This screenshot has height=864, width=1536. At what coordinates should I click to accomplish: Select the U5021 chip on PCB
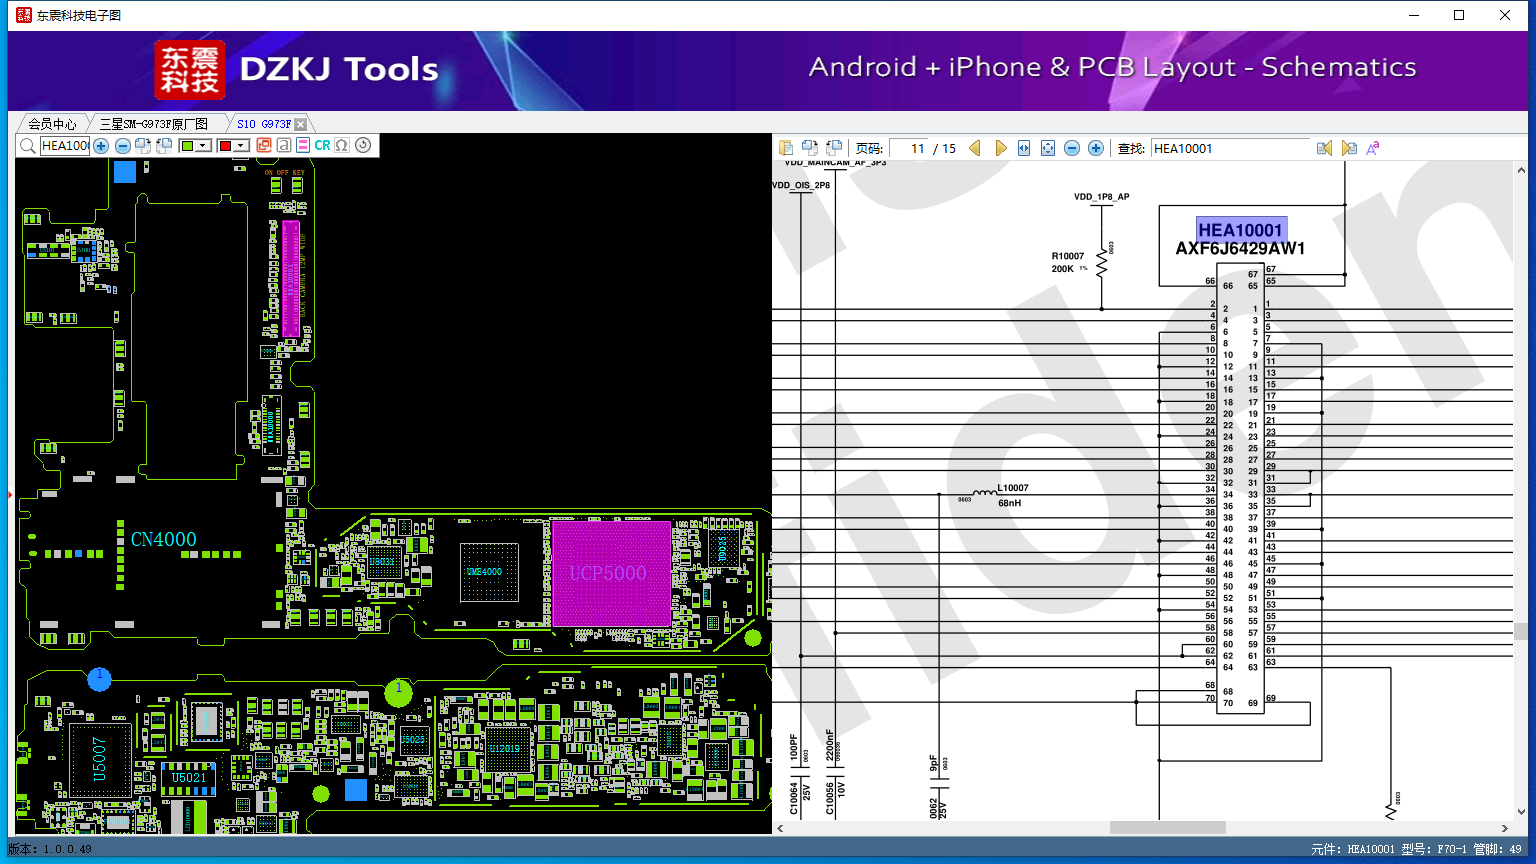188,777
